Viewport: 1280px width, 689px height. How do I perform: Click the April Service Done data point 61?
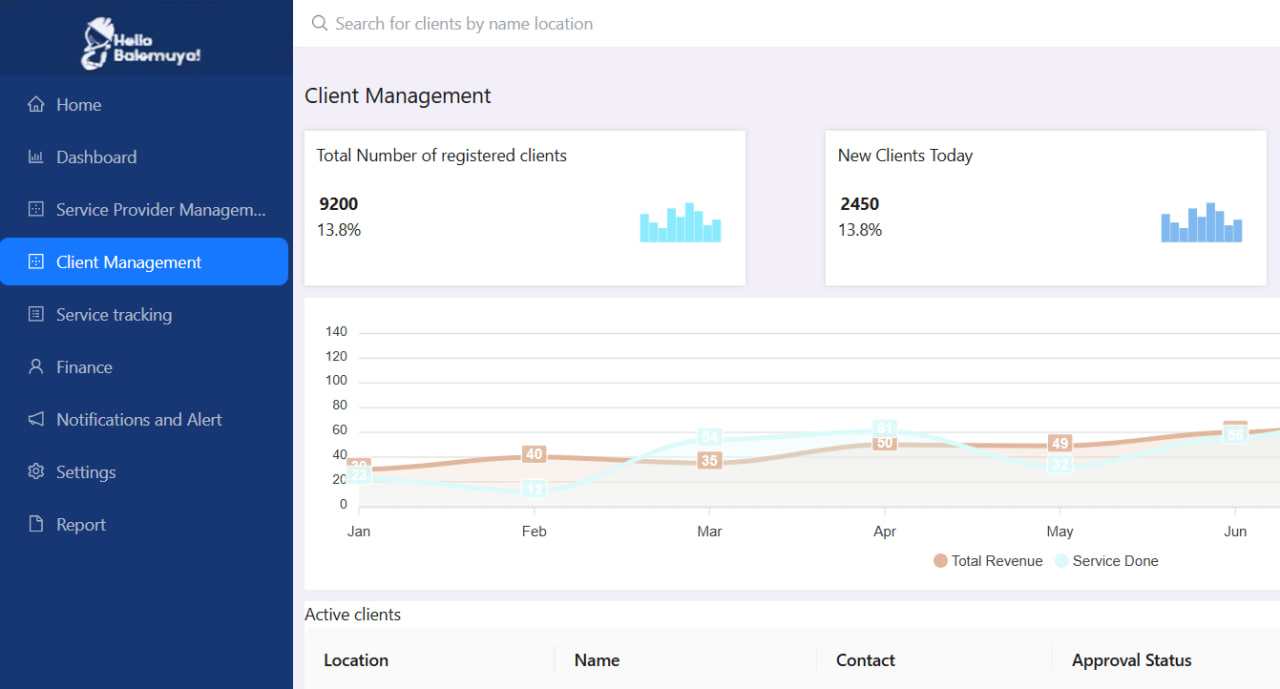tap(884, 428)
